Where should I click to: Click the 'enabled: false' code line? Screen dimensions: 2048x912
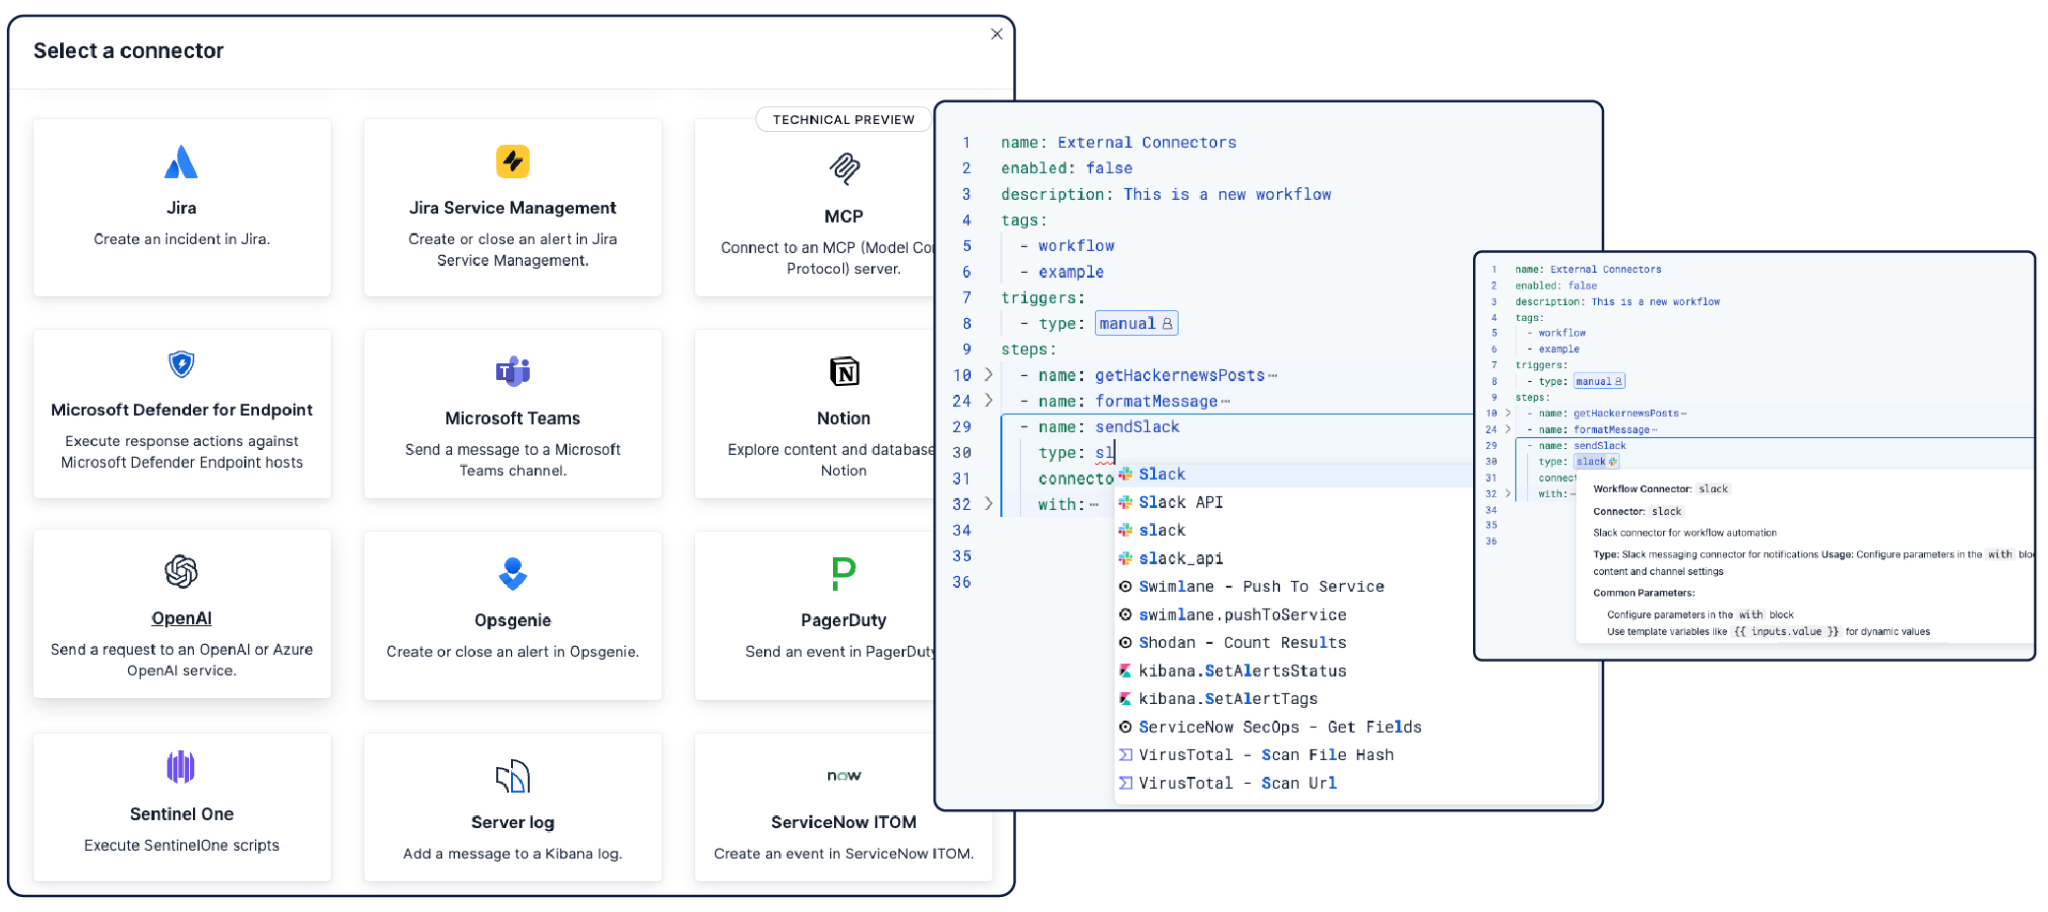pos(1066,168)
